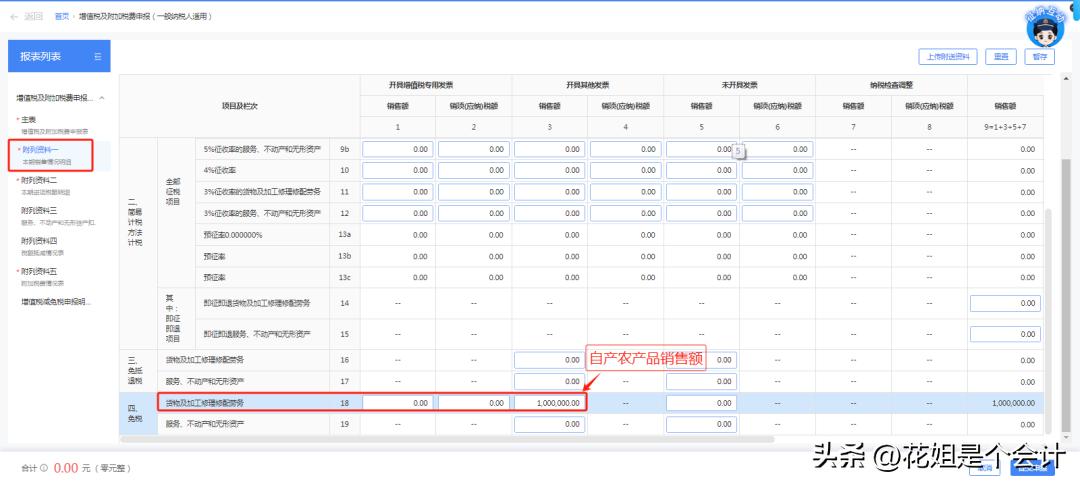Focus row 11 column 4 税额 field
The width and height of the screenshot is (1080, 484).
pyautogui.click(x=625, y=192)
